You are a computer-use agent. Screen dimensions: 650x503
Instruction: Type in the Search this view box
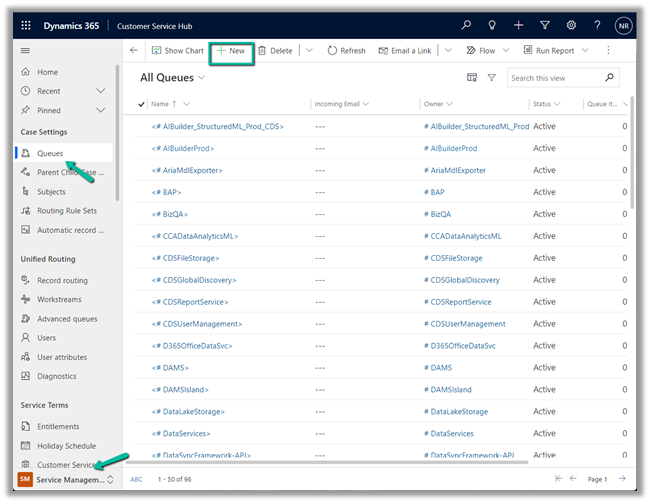pos(554,77)
